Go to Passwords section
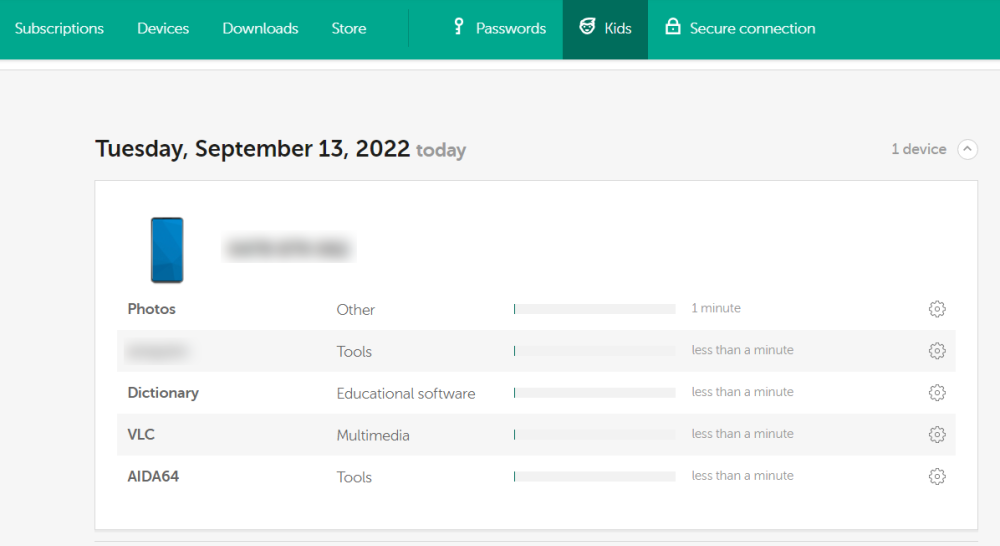This screenshot has height=546, width=1000. coord(500,29)
